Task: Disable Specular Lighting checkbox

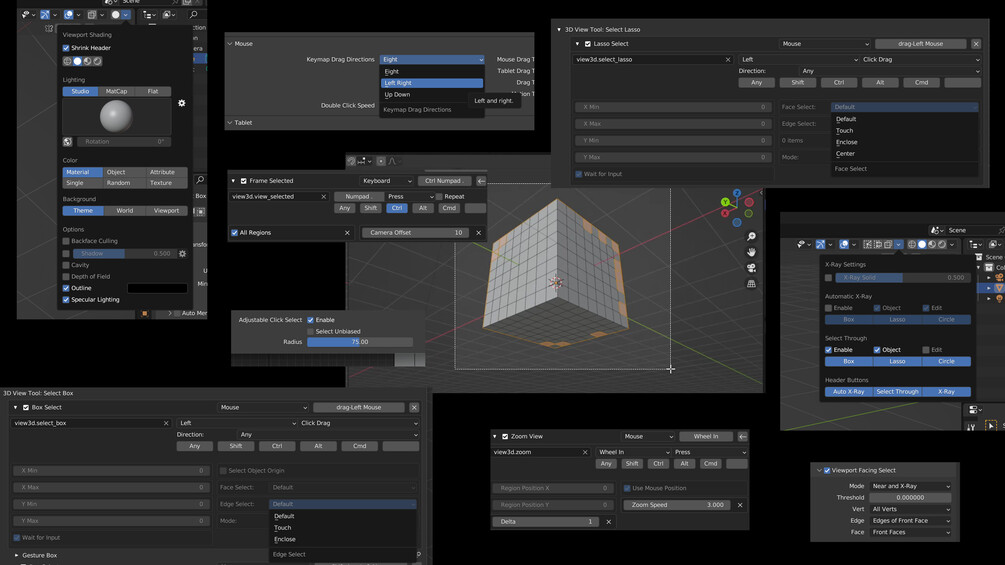Action: tap(66, 300)
